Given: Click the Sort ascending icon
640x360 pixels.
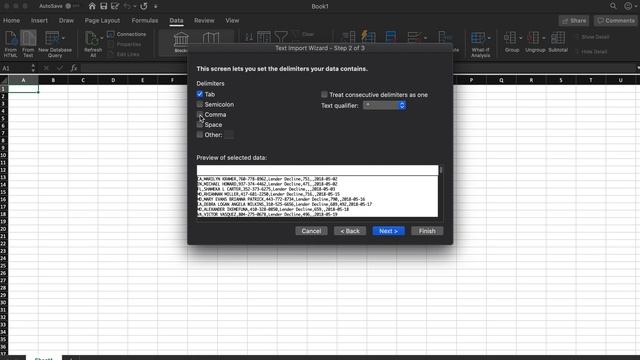Looking at the screenshot, I should [x=249, y=38].
